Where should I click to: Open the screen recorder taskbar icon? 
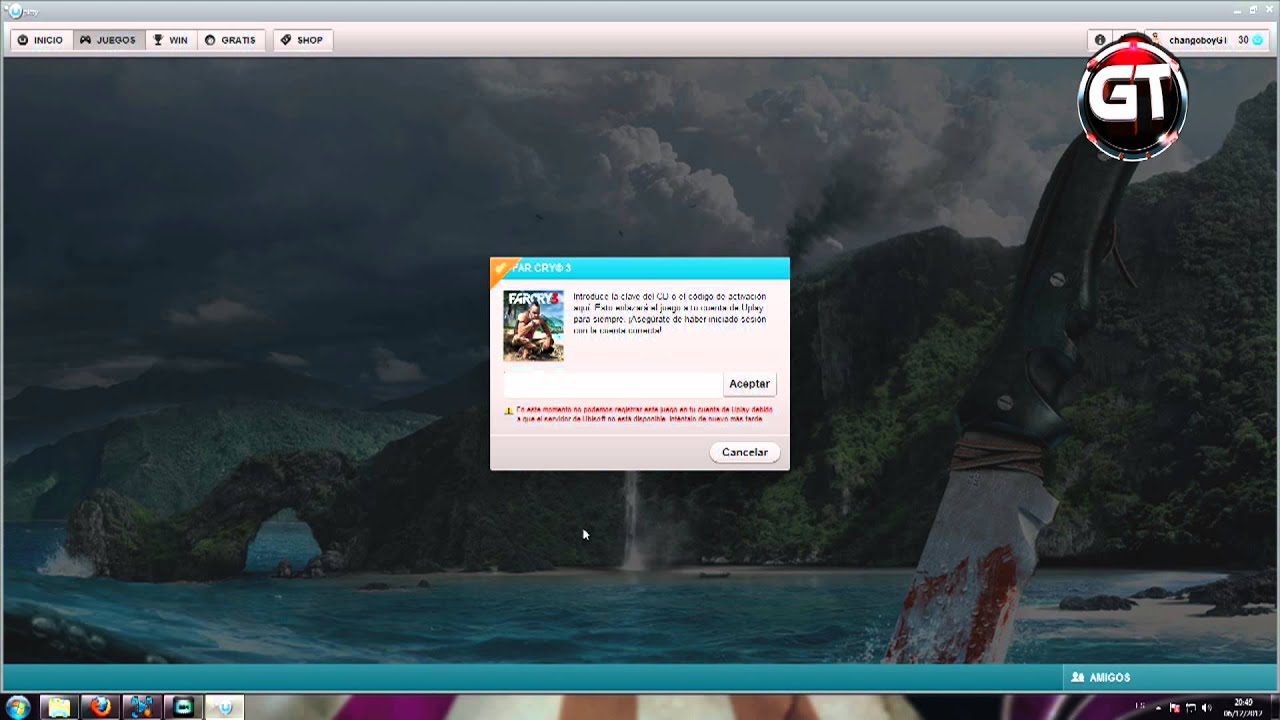(183, 707)
